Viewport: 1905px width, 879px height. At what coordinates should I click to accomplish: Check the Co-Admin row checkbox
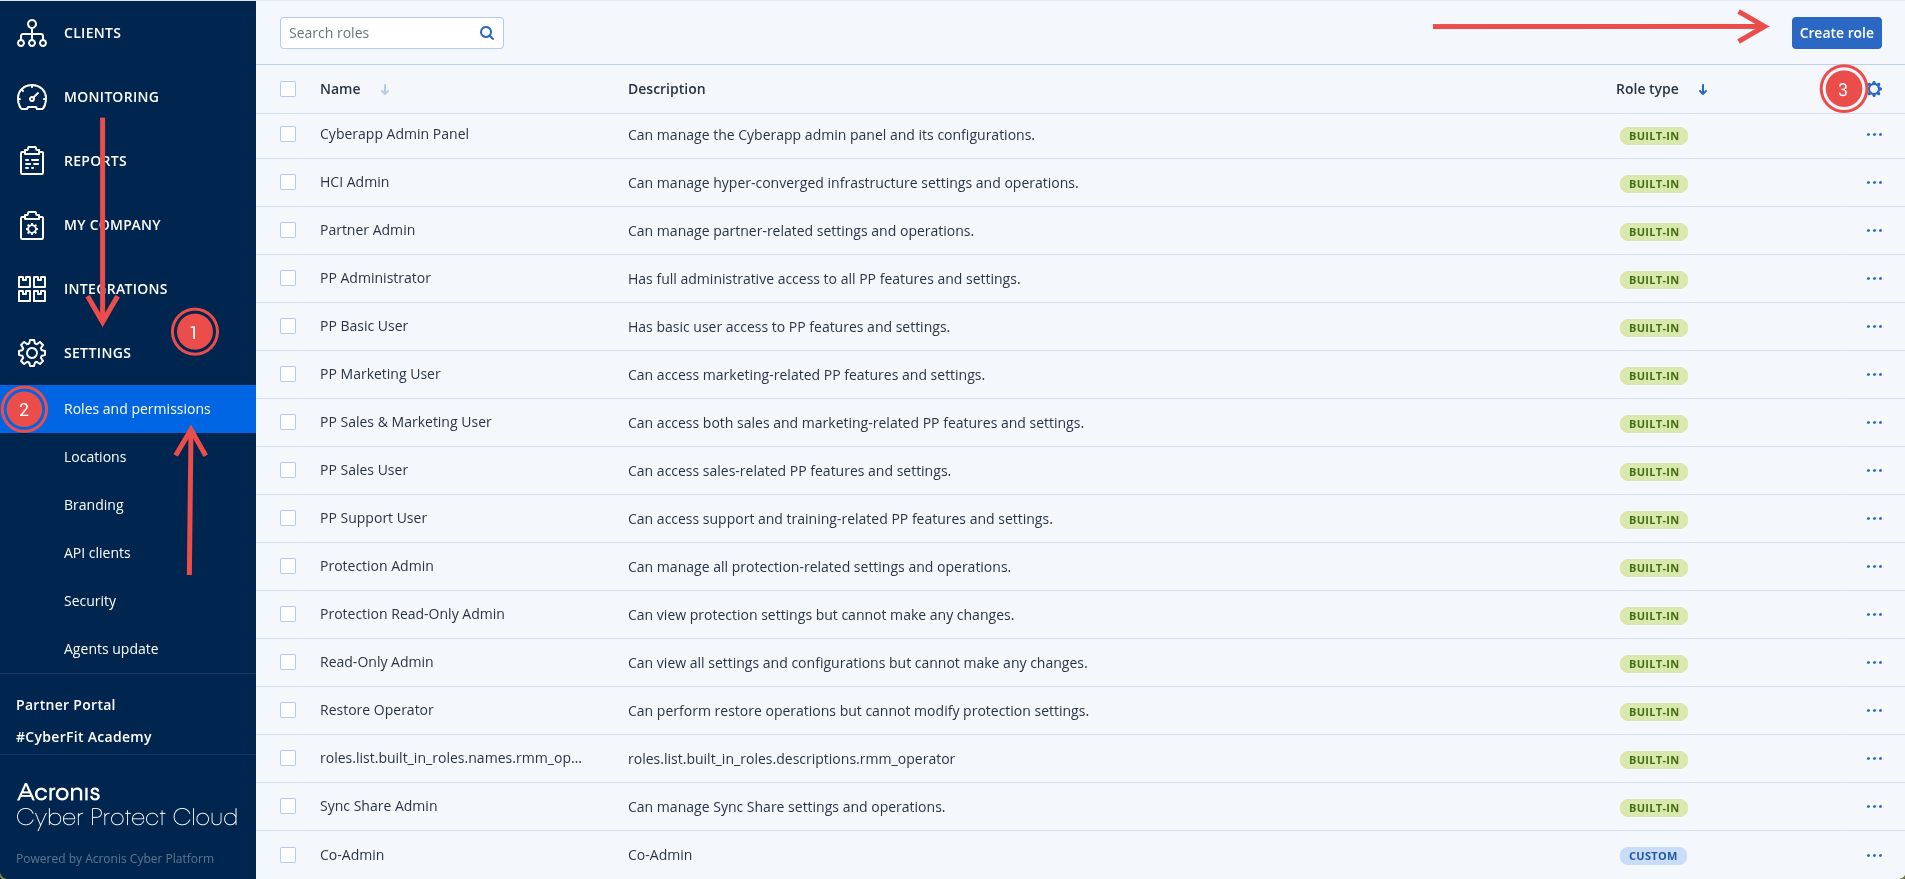(x=288, y=855)
